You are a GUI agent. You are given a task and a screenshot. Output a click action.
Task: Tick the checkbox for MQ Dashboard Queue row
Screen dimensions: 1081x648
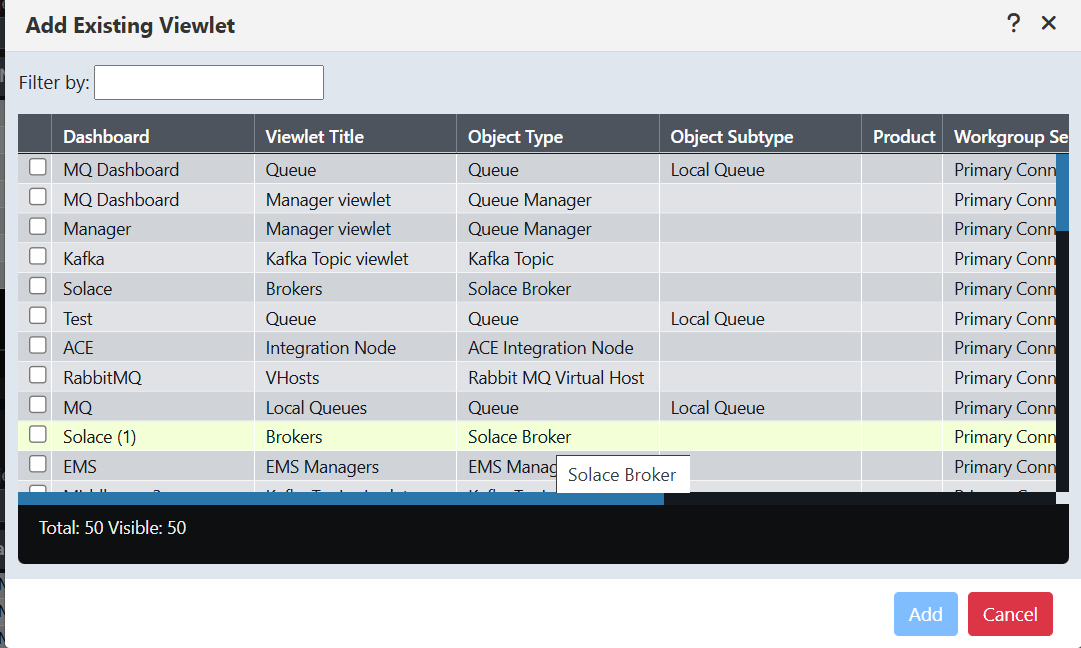pos(38,168)
